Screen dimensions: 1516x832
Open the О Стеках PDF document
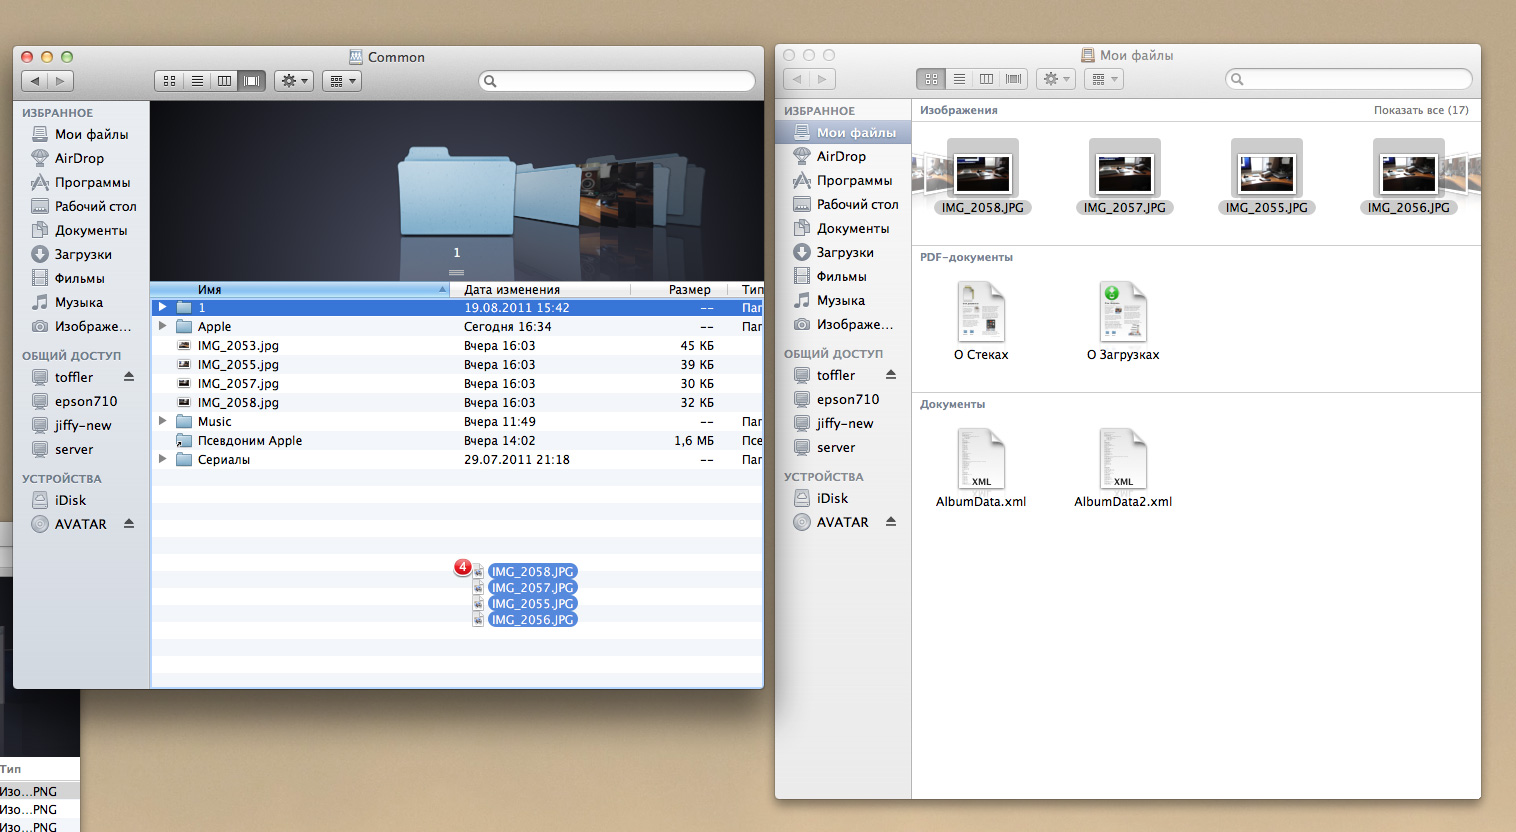(981, 313)
